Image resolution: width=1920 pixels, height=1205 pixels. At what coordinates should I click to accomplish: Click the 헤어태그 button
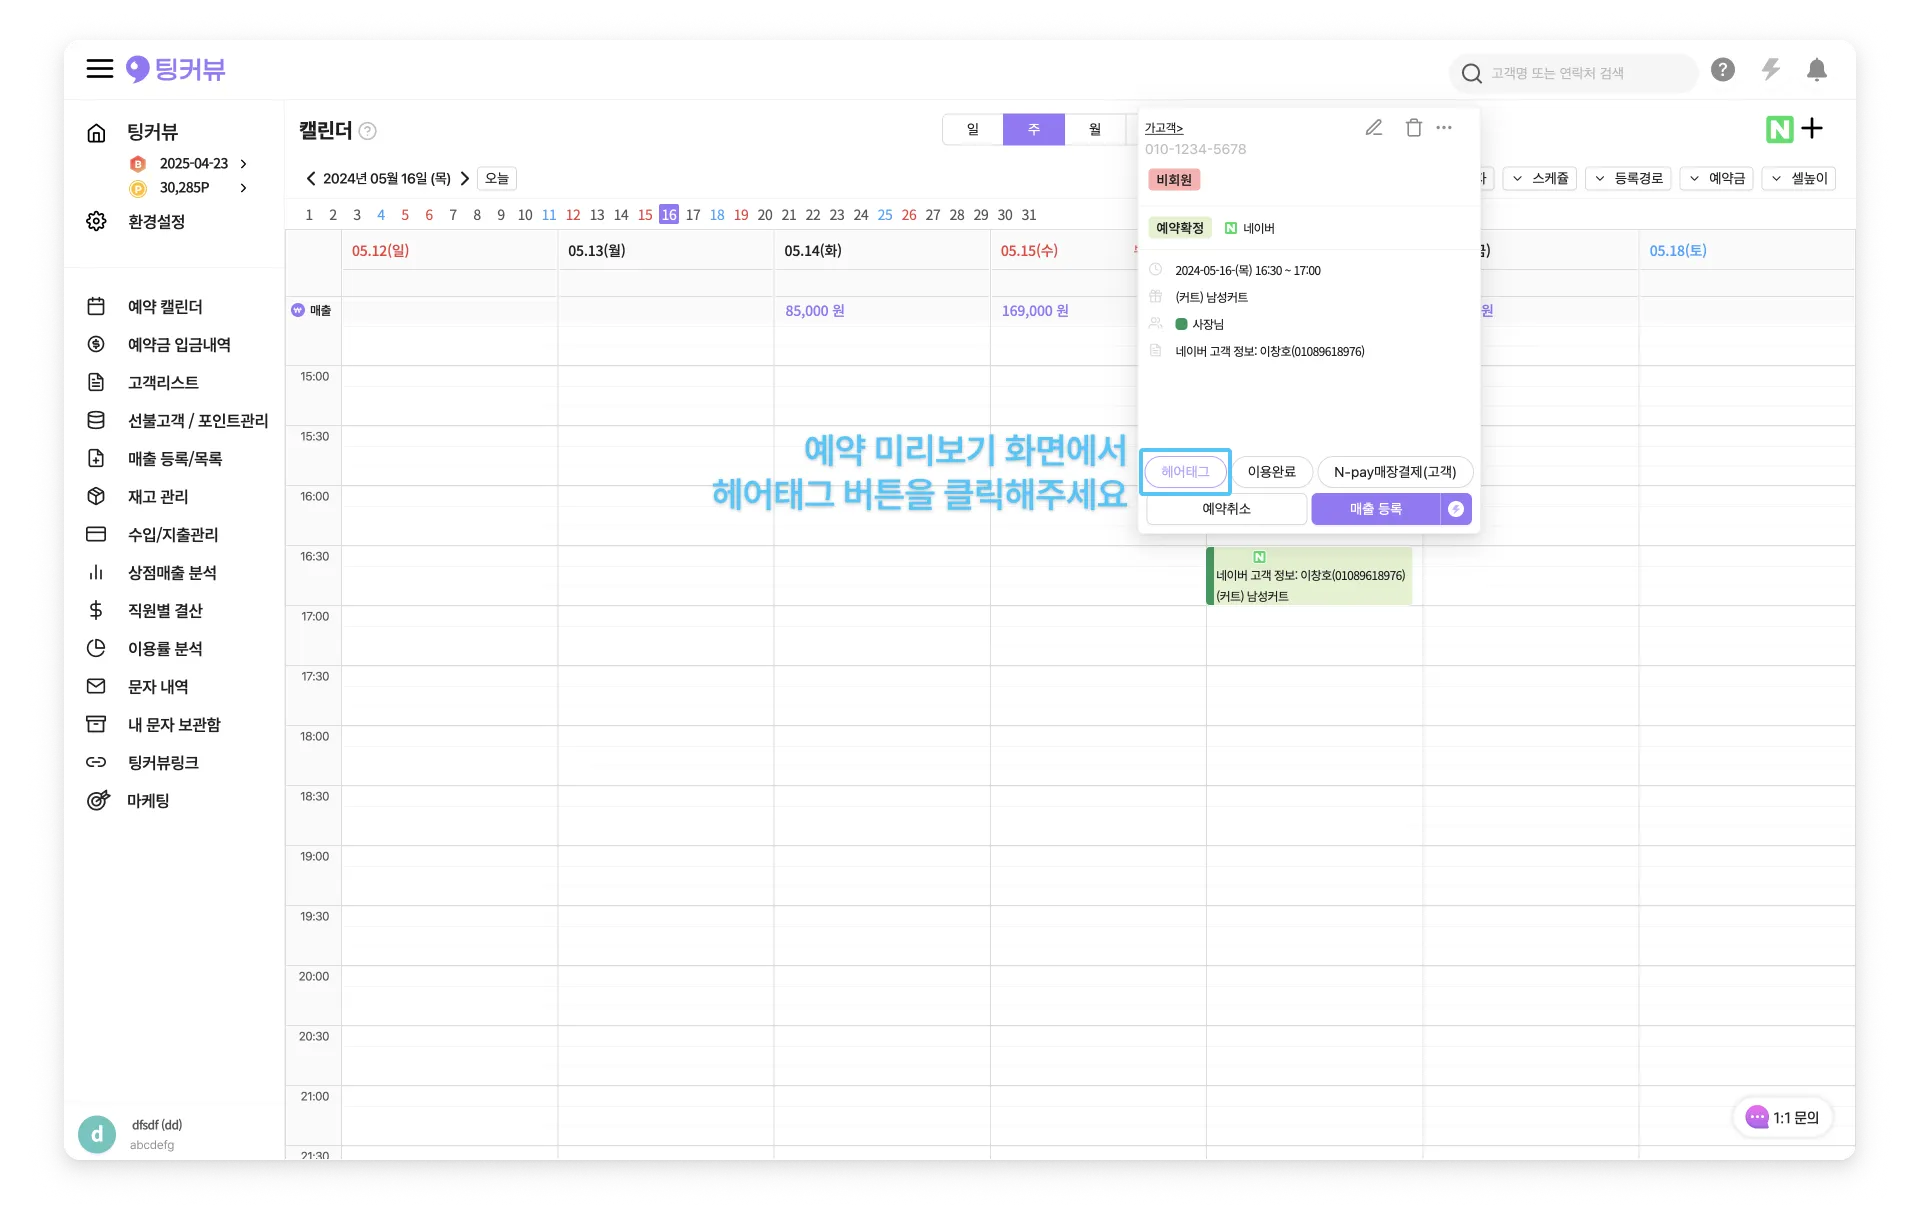coord(1185,471)
